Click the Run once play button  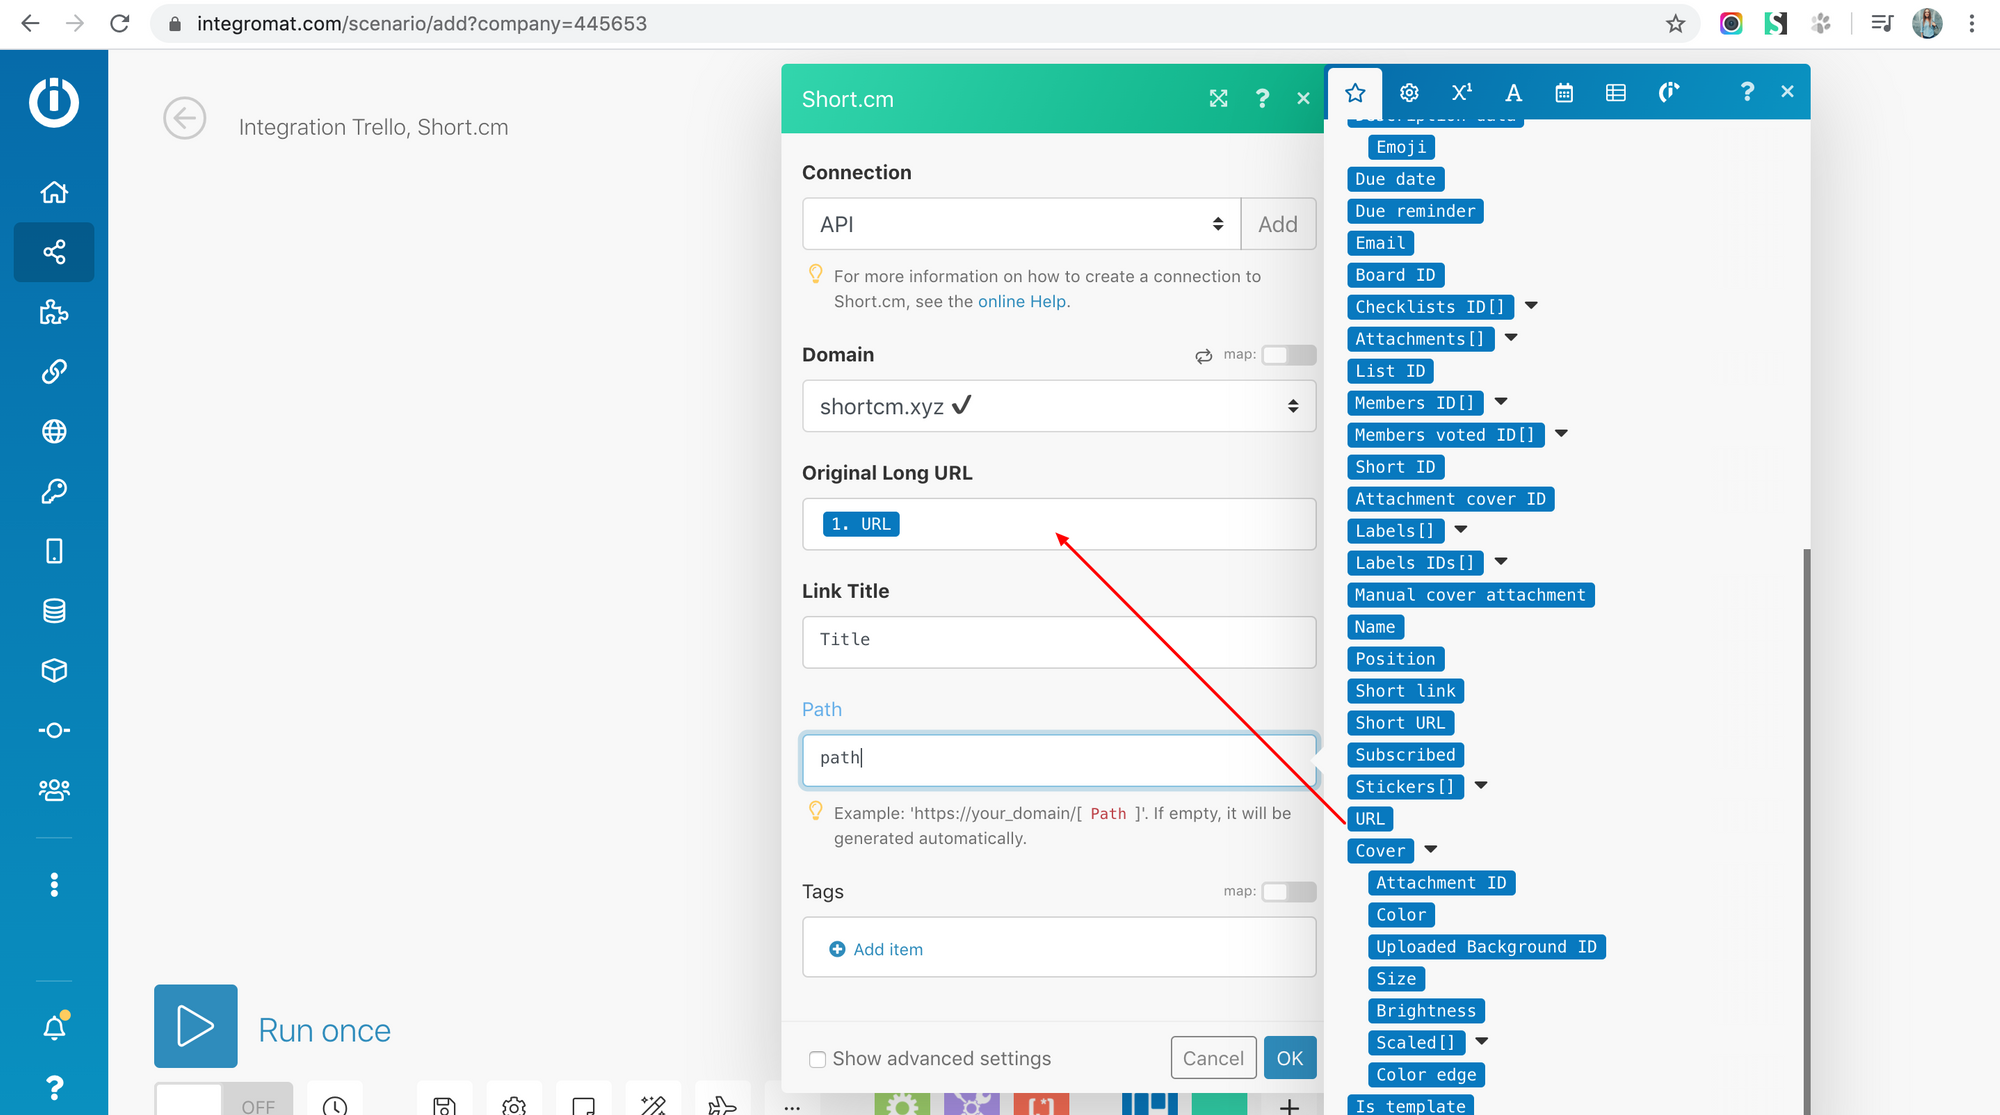pyautogui.click(x=196, y=1026)
